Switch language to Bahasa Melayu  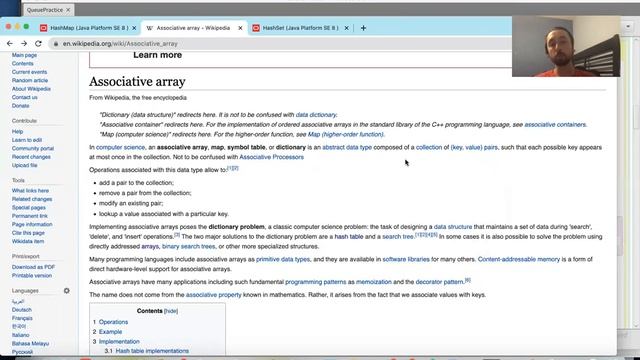30,344
